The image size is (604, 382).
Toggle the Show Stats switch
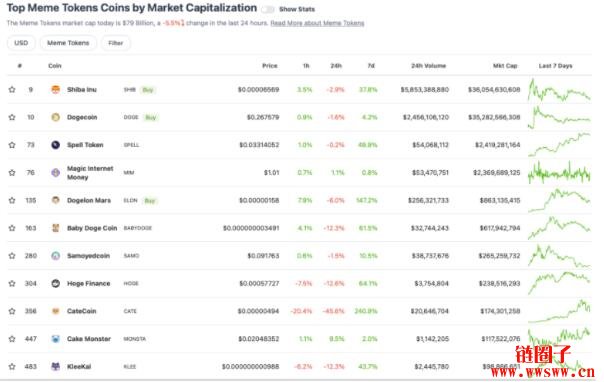267,9
